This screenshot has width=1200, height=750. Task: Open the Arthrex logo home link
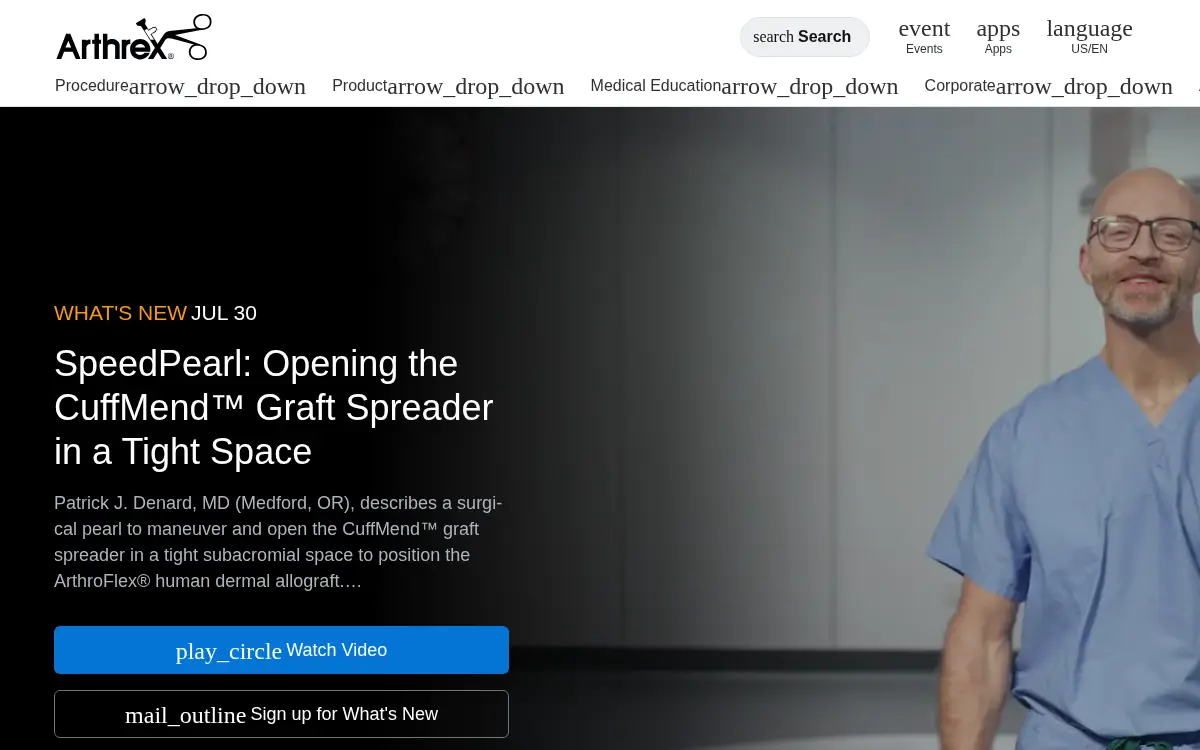coord(134,38)
